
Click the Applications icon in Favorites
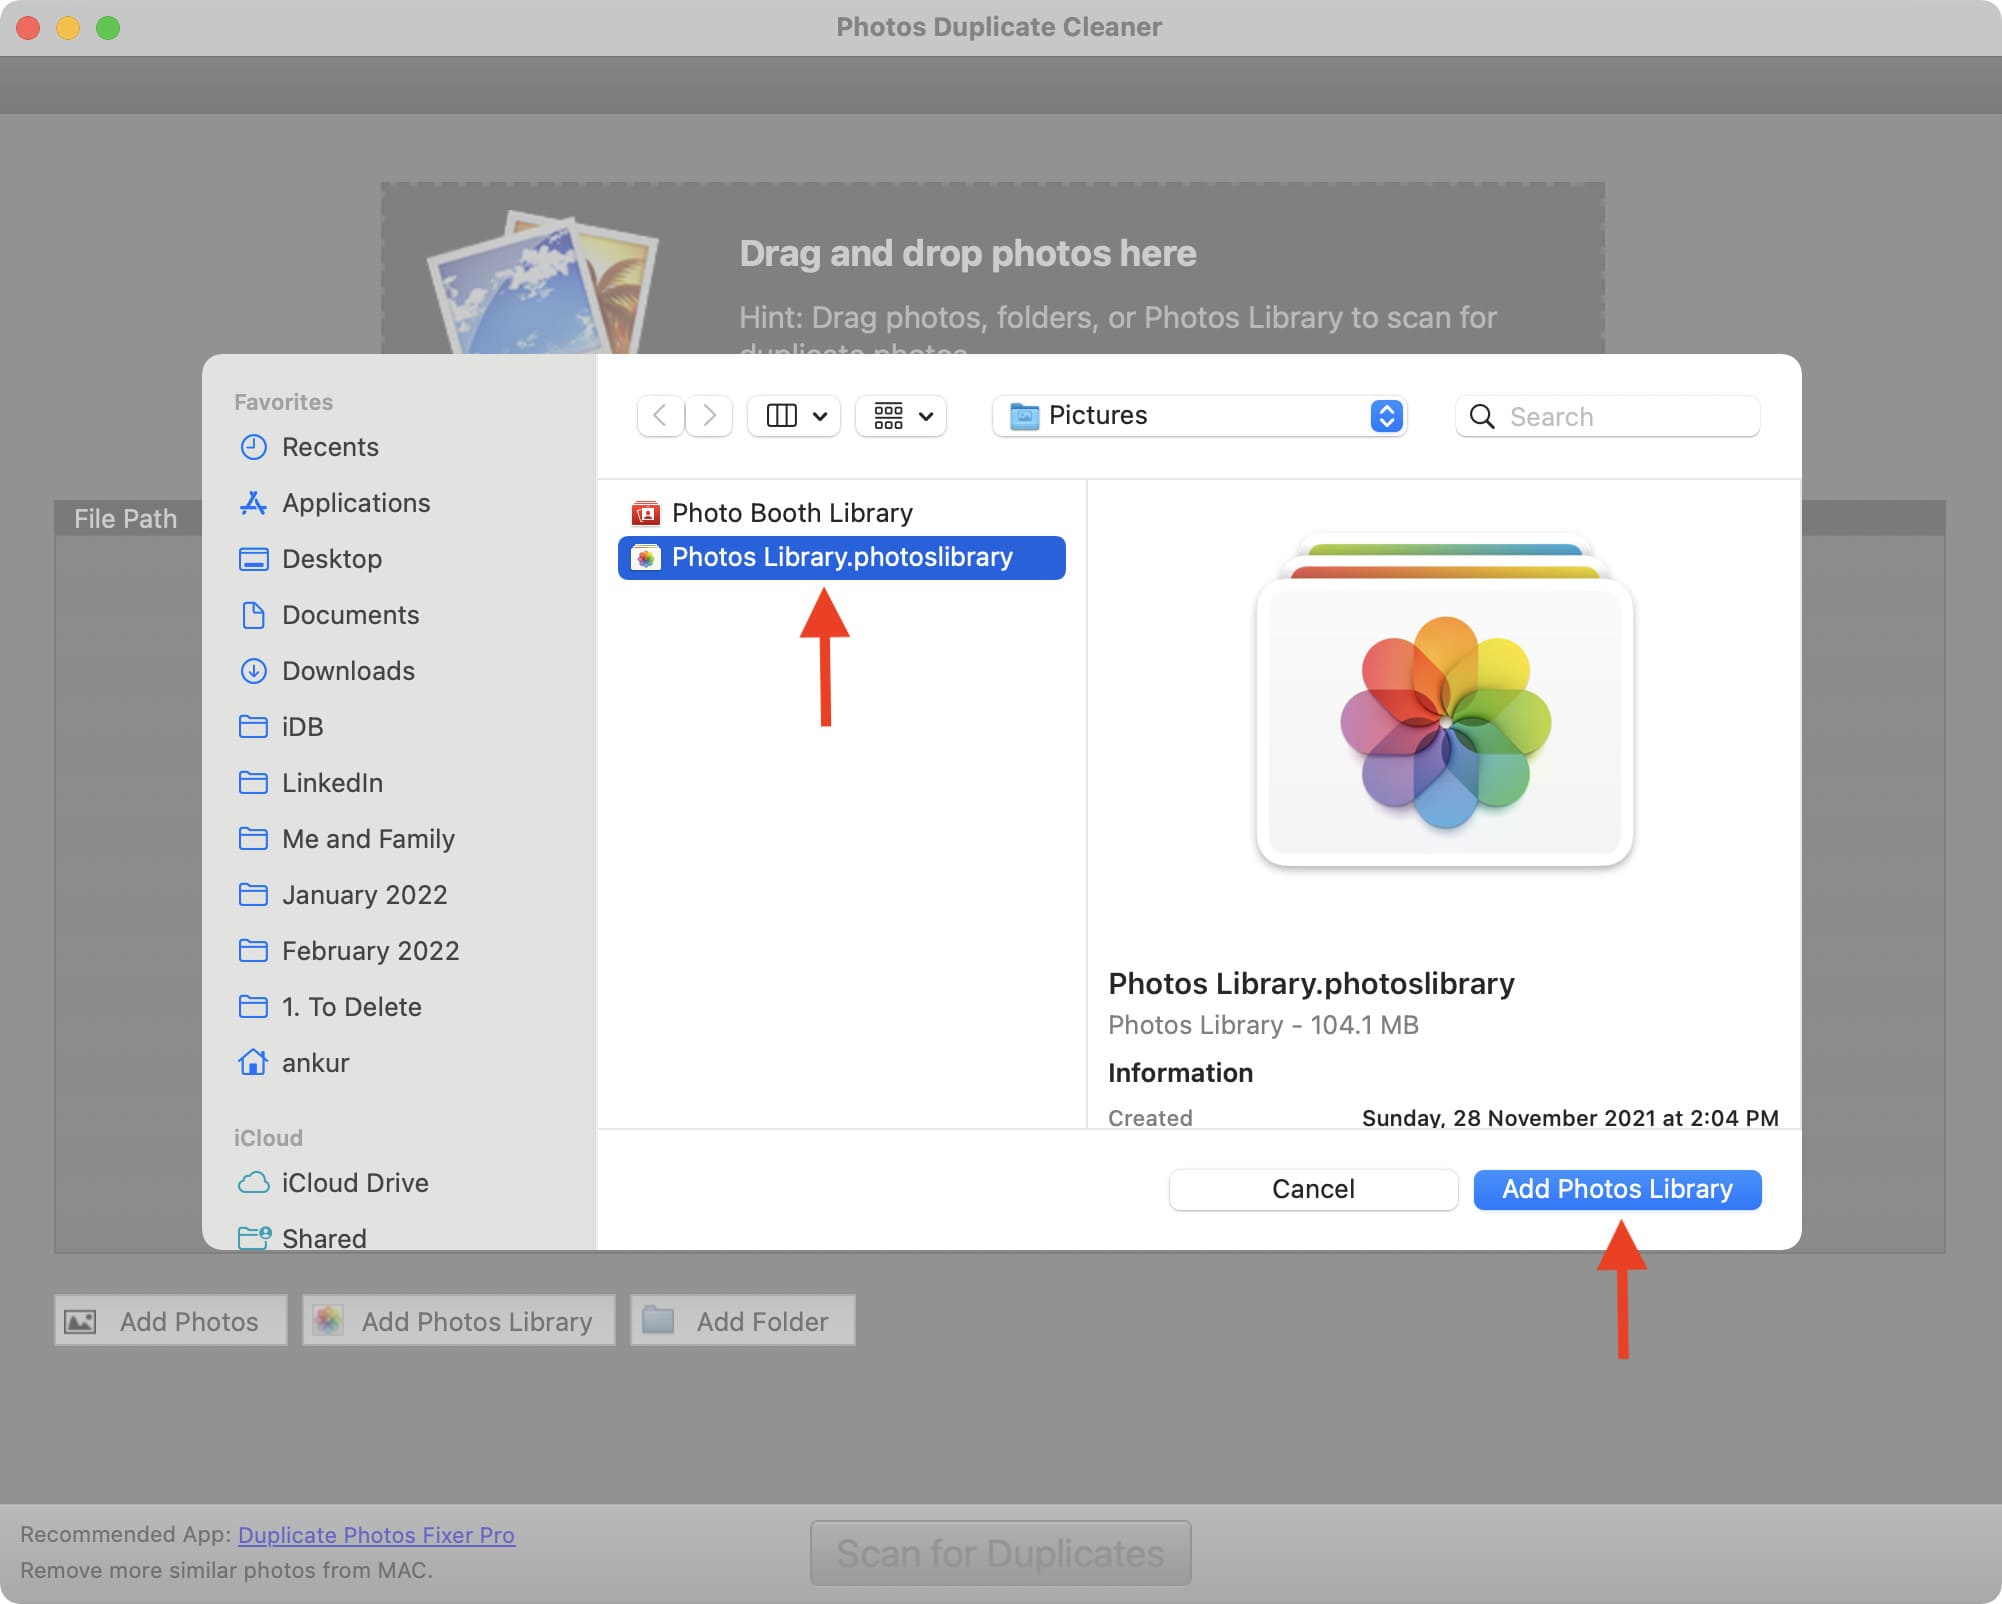pyautogui.click(x=253, y=503)
